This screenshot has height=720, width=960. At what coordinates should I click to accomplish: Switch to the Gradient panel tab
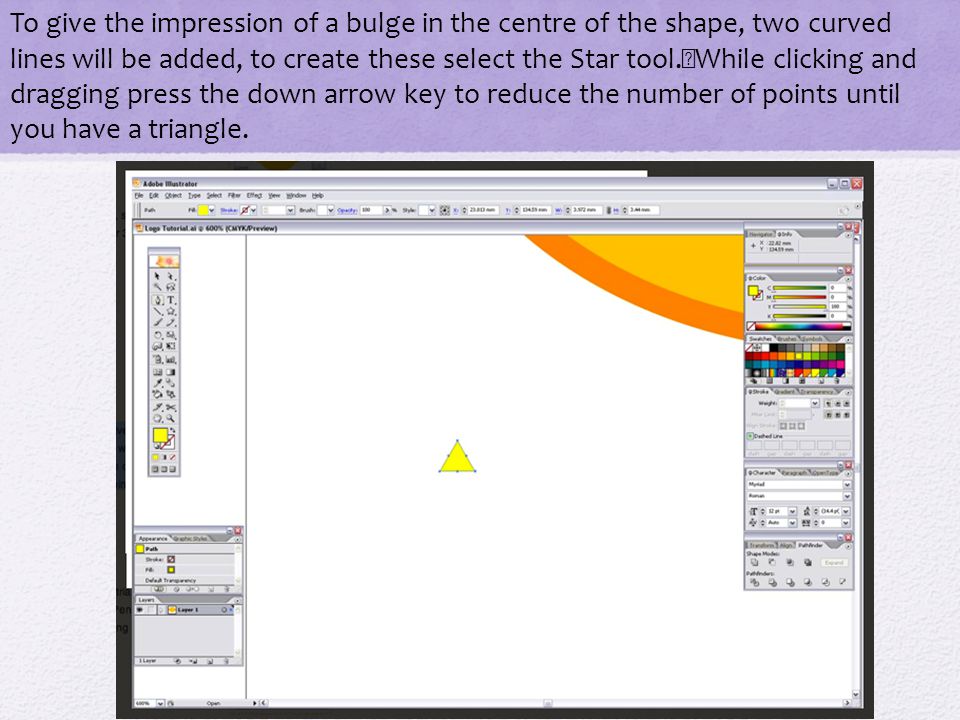tap(784, 391)
